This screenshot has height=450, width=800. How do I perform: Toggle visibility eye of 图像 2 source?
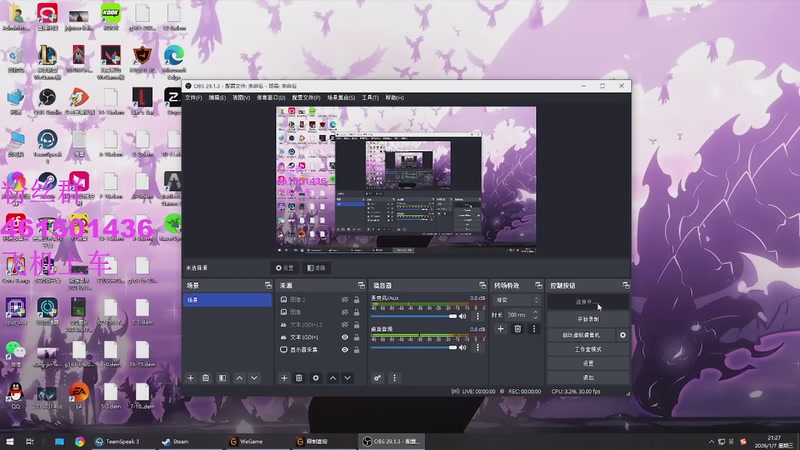[345, 300]
